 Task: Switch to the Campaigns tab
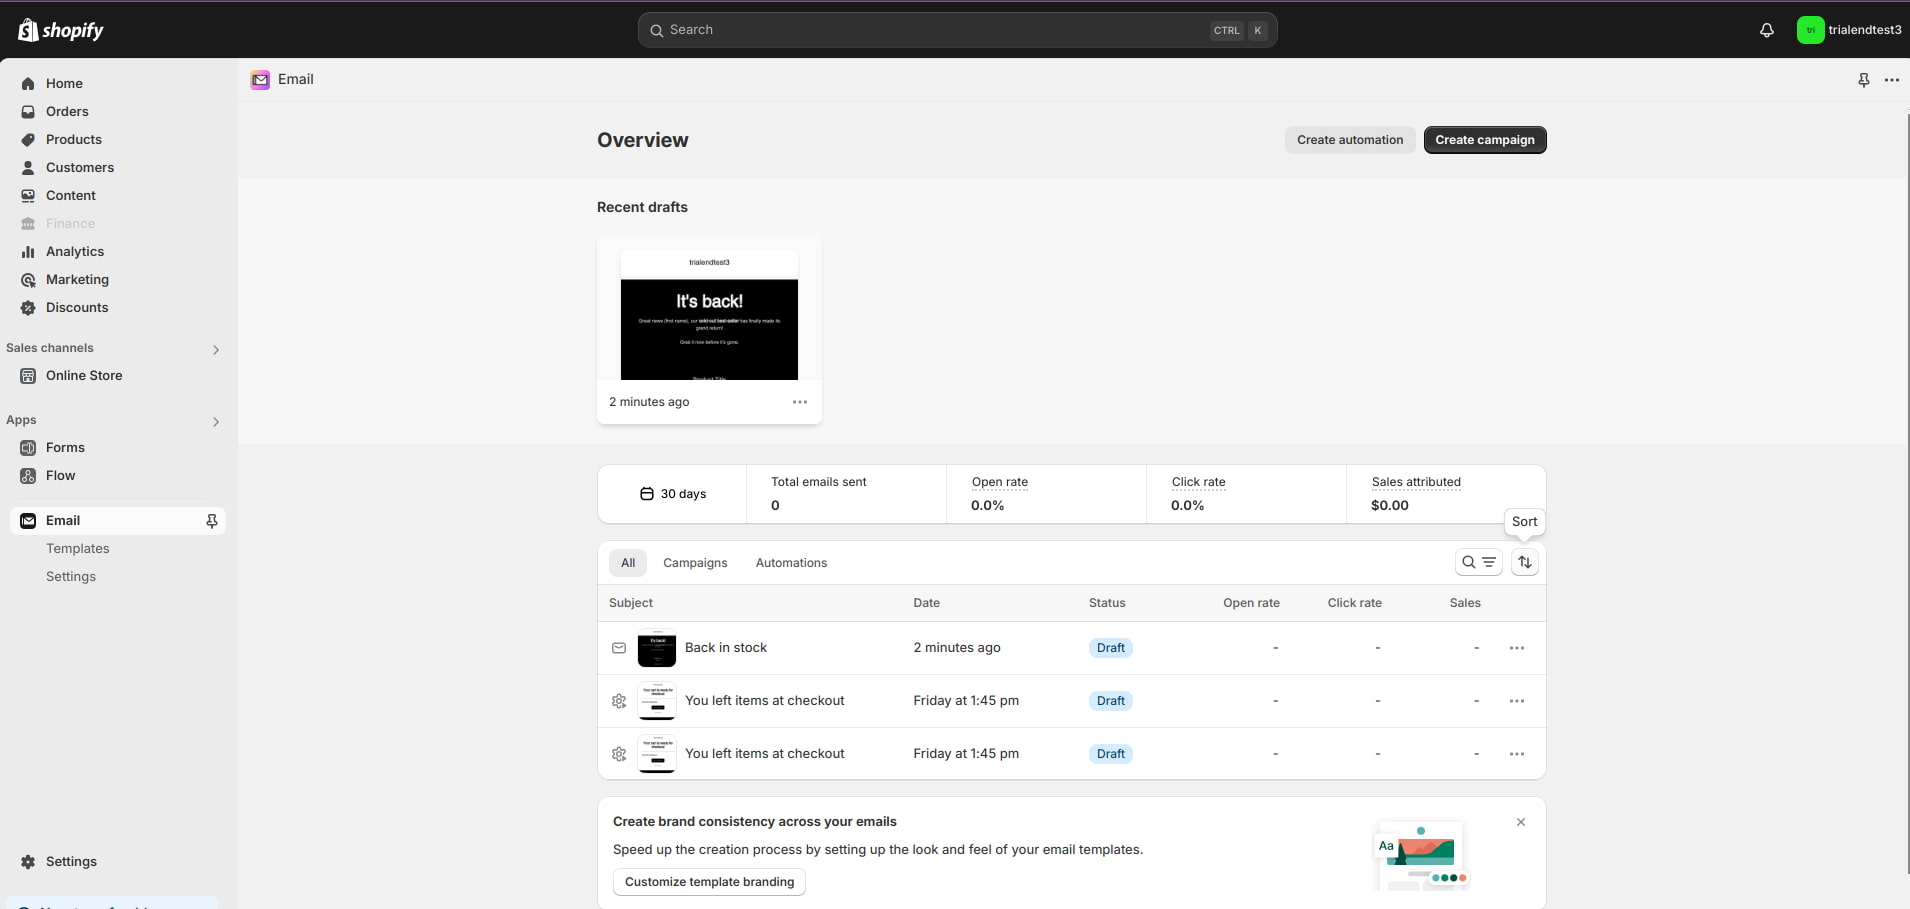(695, 563)
